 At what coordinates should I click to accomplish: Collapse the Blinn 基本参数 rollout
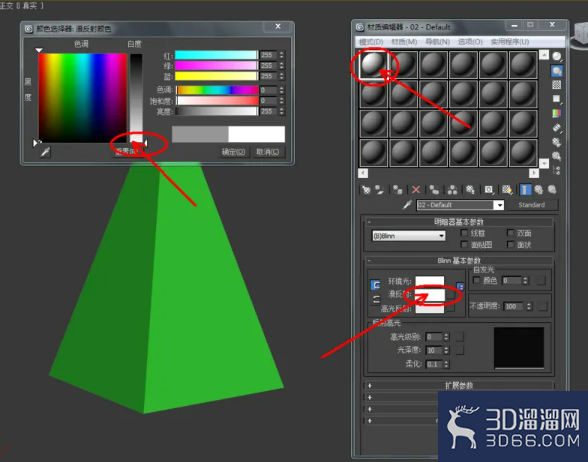pyautogui.click(x=459, y=260)
